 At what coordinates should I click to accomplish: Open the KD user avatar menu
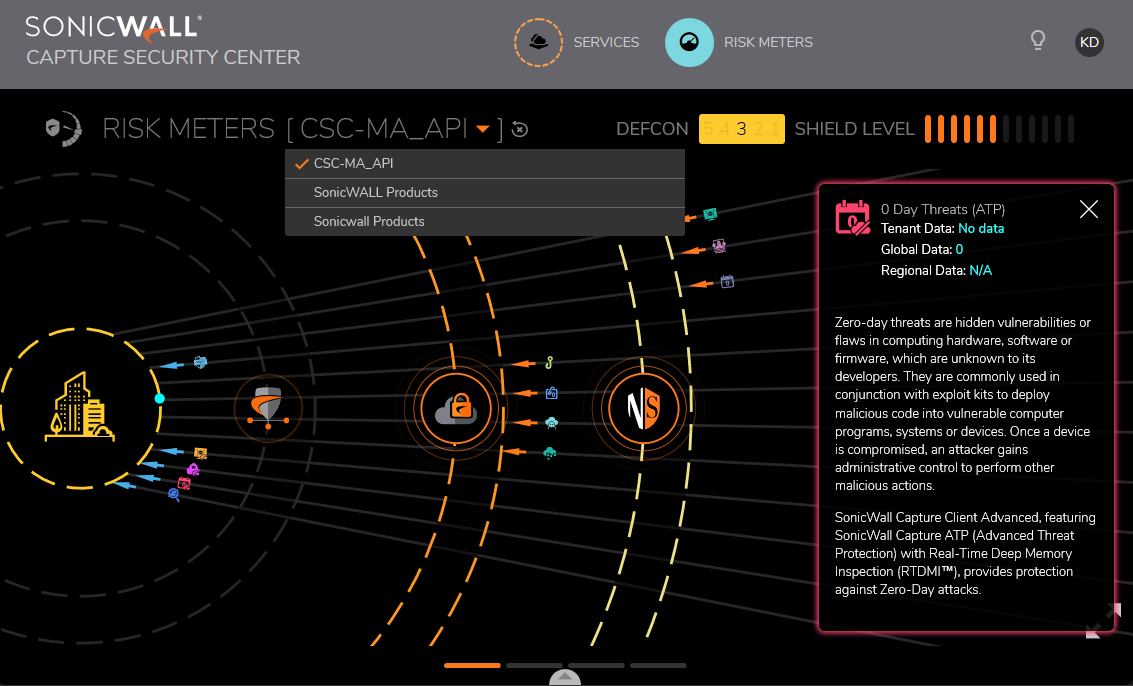[1089, 42]
